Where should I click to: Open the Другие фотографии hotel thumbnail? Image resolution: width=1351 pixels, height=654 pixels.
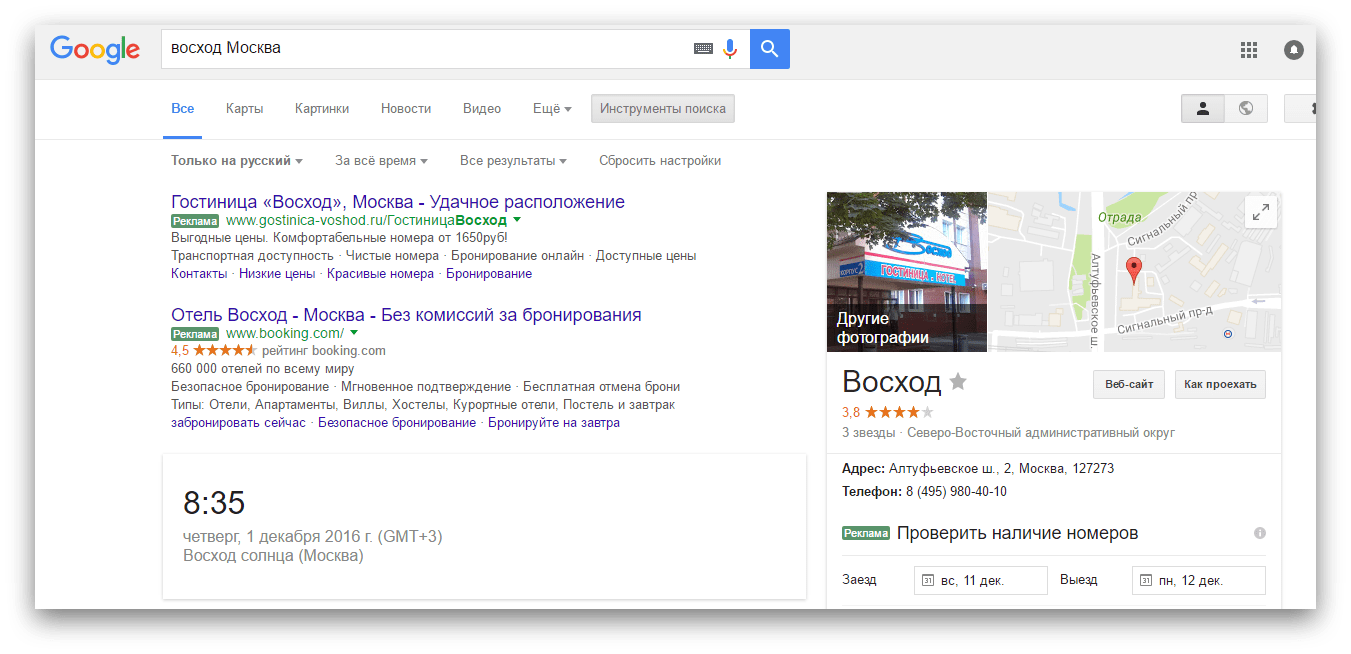point(906,272)
